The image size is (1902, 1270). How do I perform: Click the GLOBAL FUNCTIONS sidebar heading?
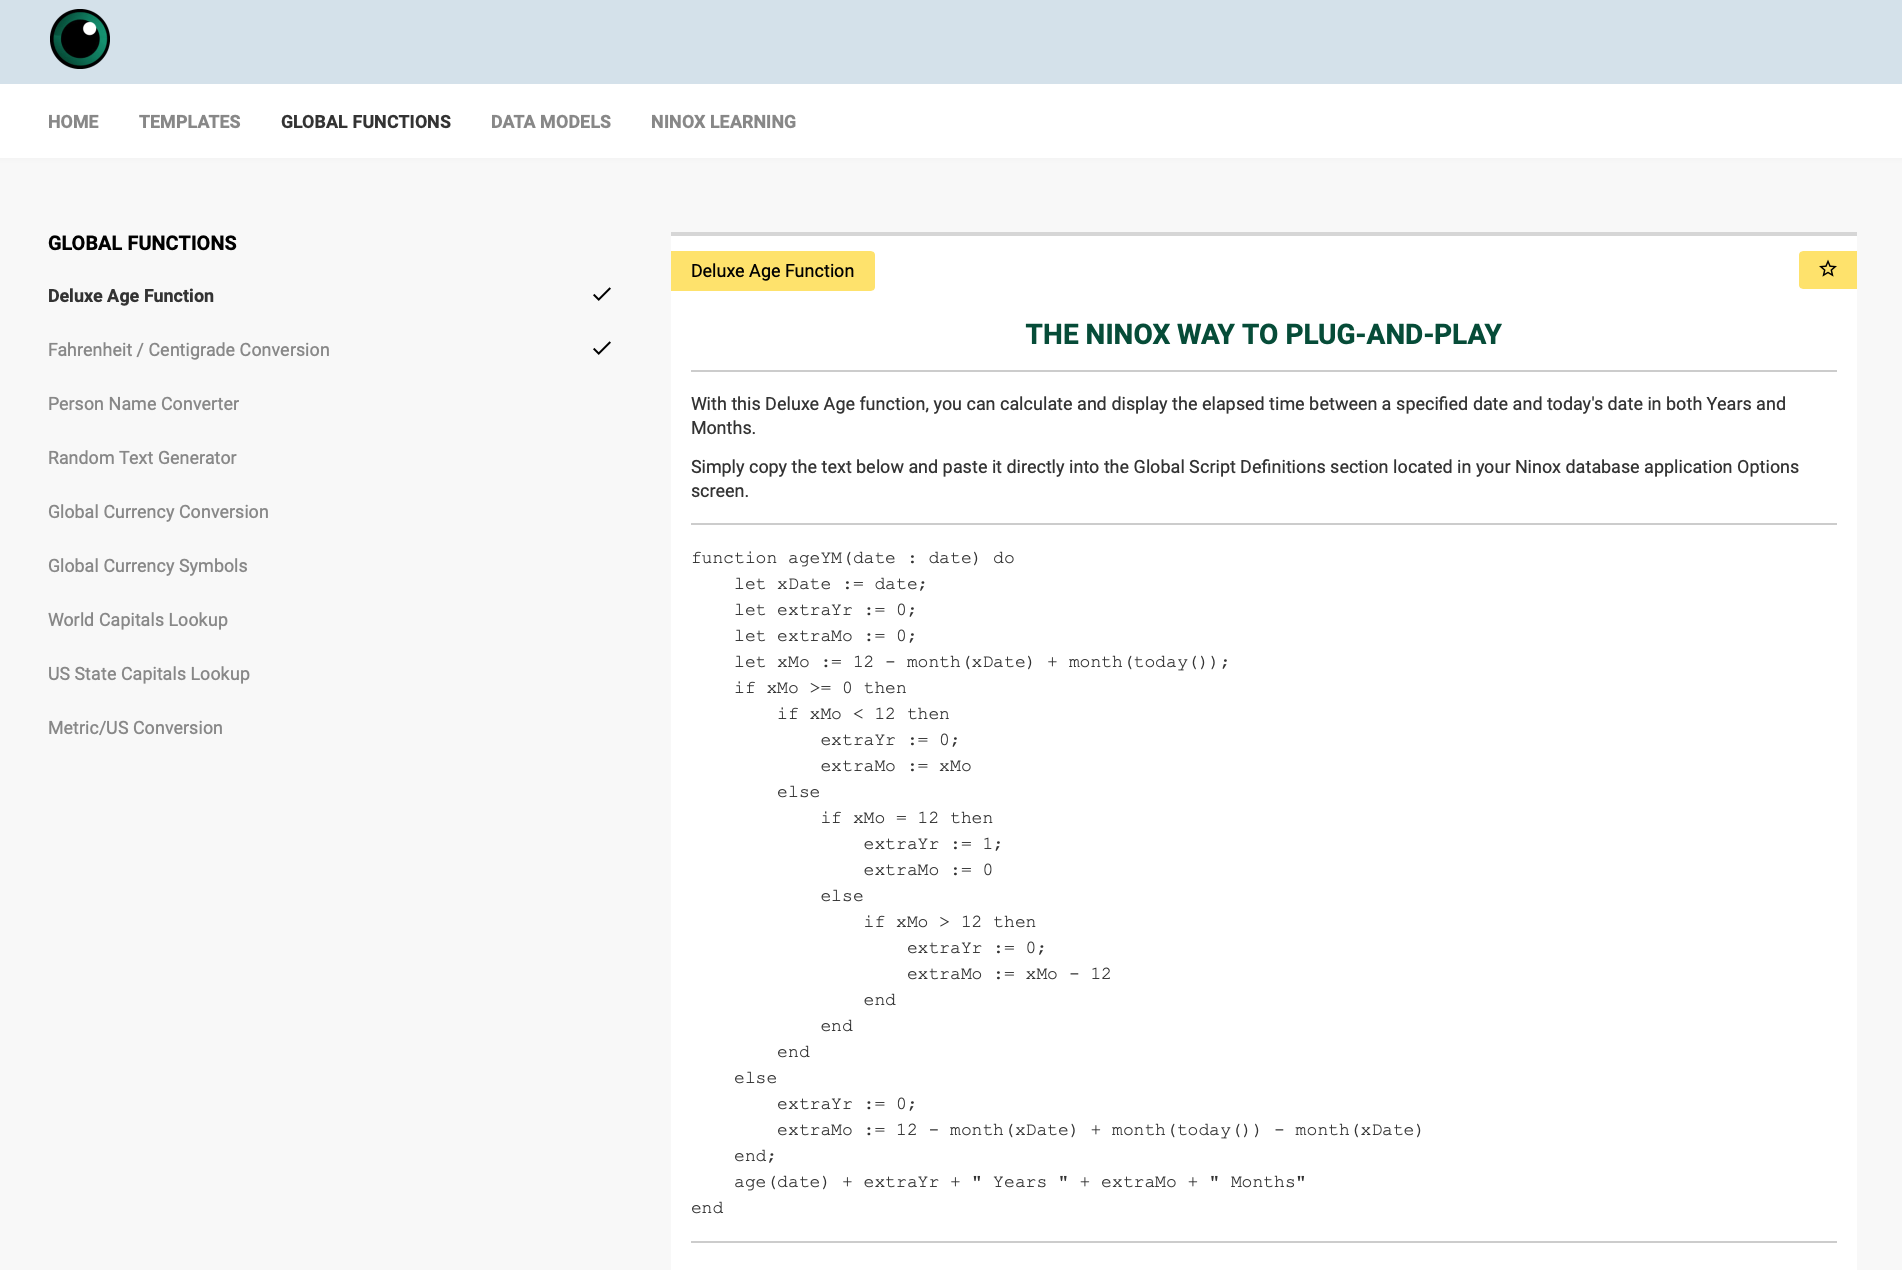142,243
